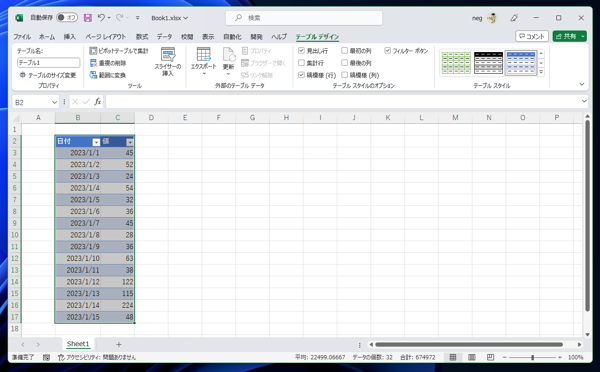Click the macro record icon in status bar
This screenshot has width=600, height=372.
(46, 357)
